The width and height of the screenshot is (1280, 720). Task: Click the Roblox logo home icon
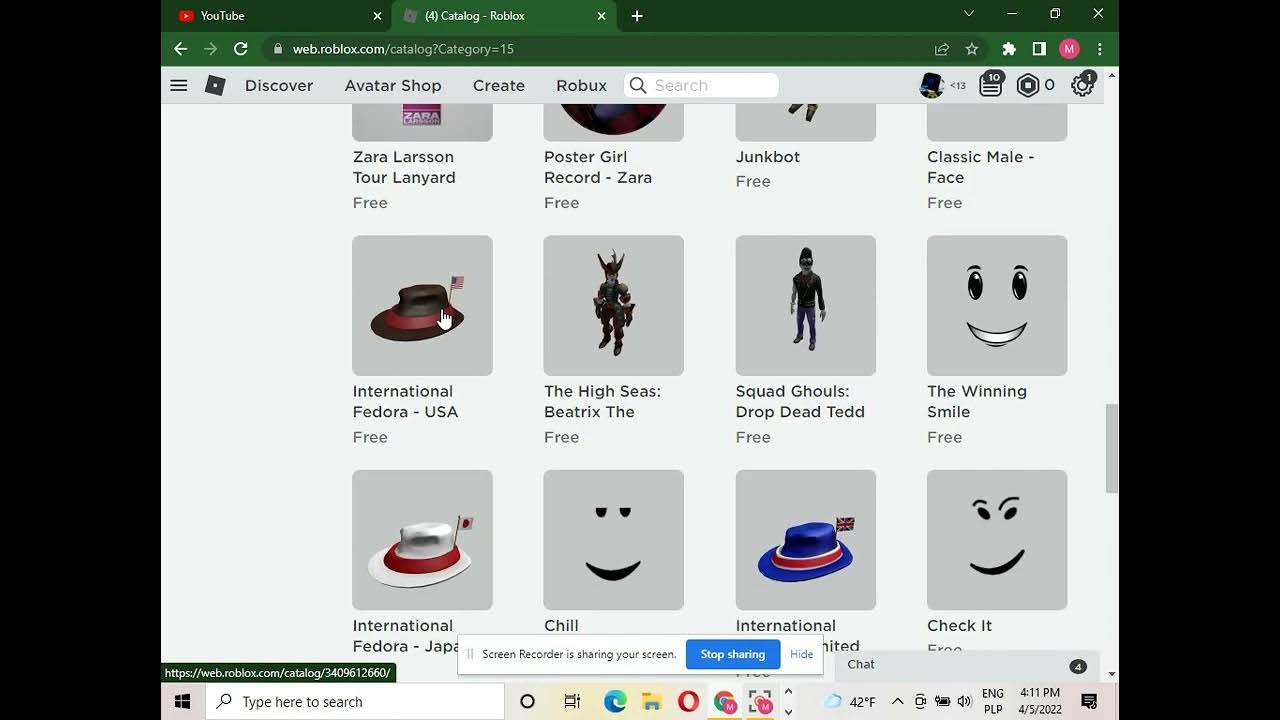215,86
